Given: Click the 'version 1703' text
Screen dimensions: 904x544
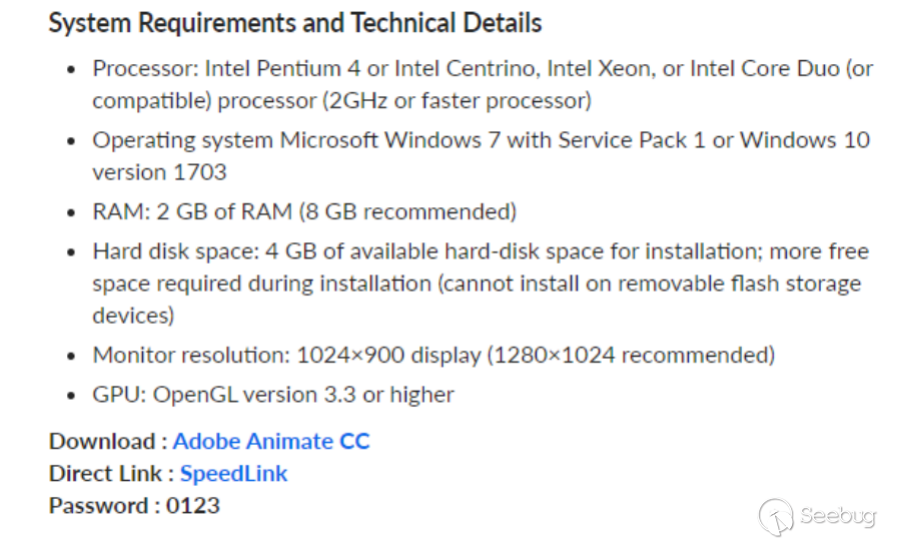Looking at the screenshot, I should coord(159,172).
